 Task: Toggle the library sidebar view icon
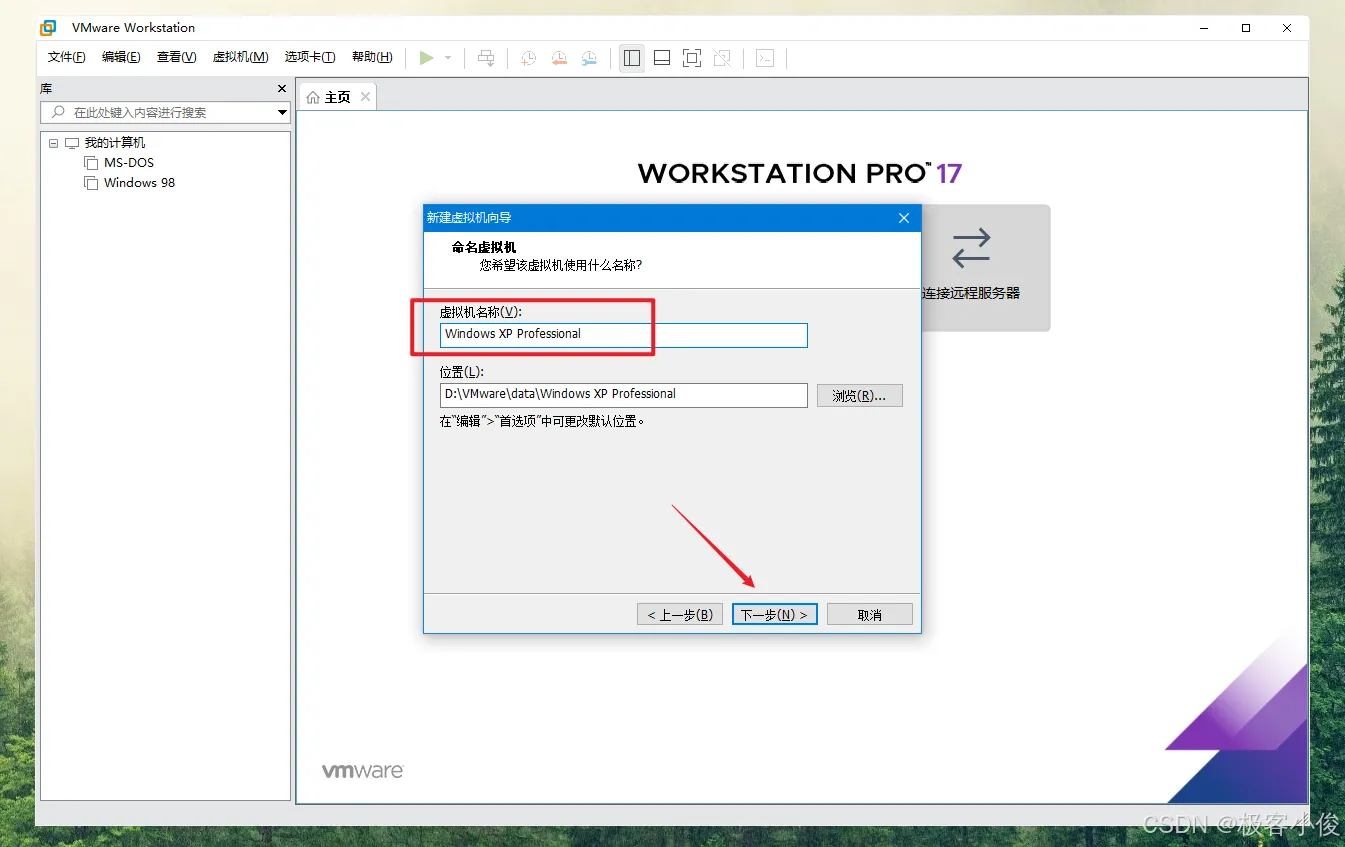click(632, 58)
